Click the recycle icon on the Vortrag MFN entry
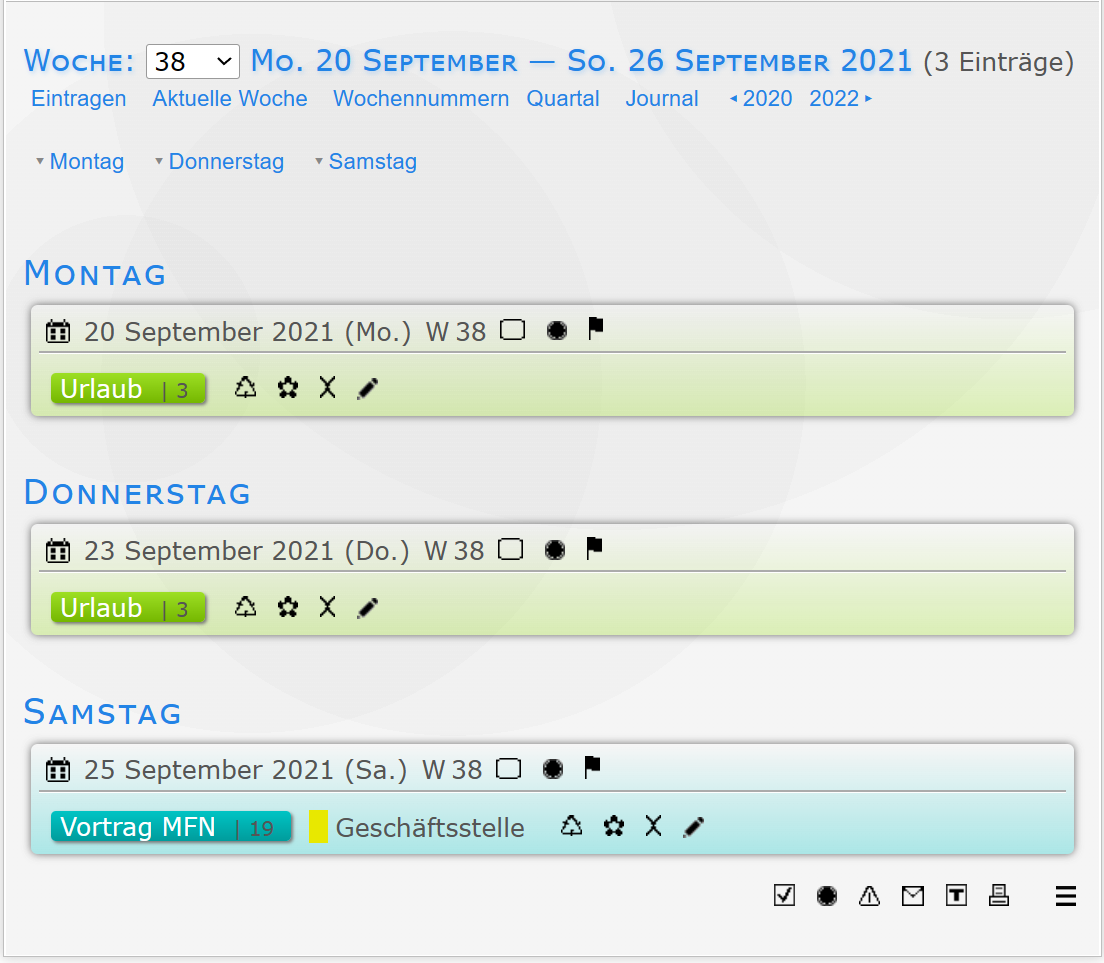This screenshot has width=1104, height=963. pyautogui.click(x=571, y=825)
